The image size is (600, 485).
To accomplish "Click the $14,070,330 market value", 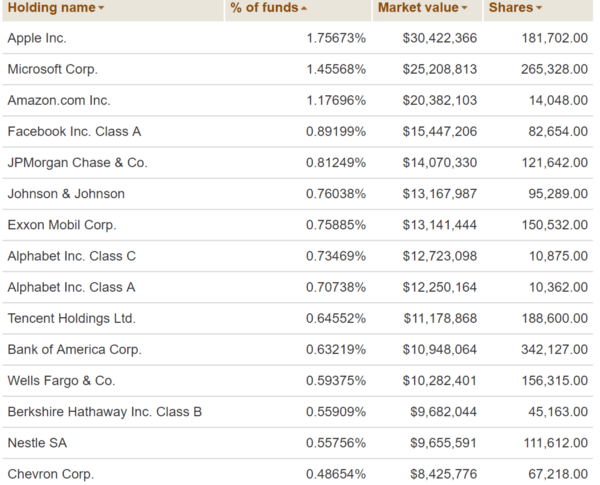I will point(440,163).
